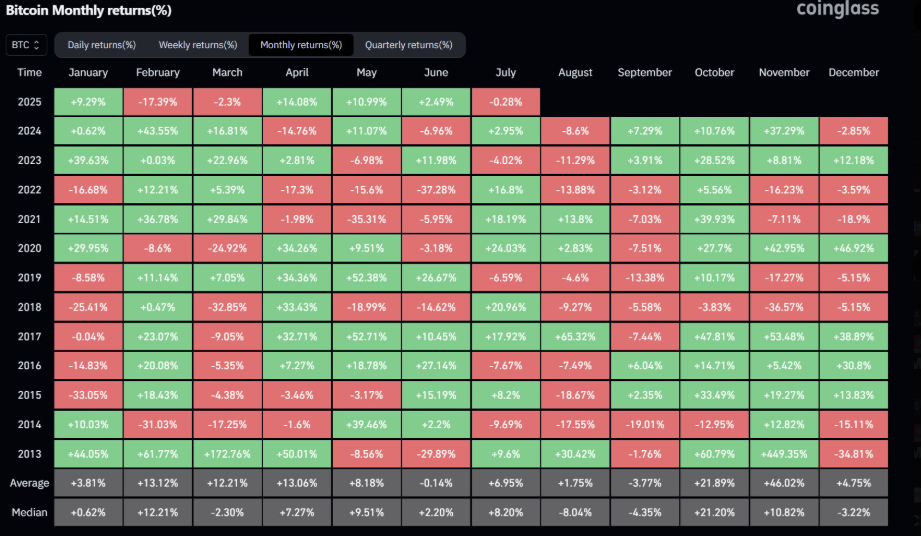Click the Average November cell +46.02%
This screenshot has height=536, width=921.
coord(784,483)
